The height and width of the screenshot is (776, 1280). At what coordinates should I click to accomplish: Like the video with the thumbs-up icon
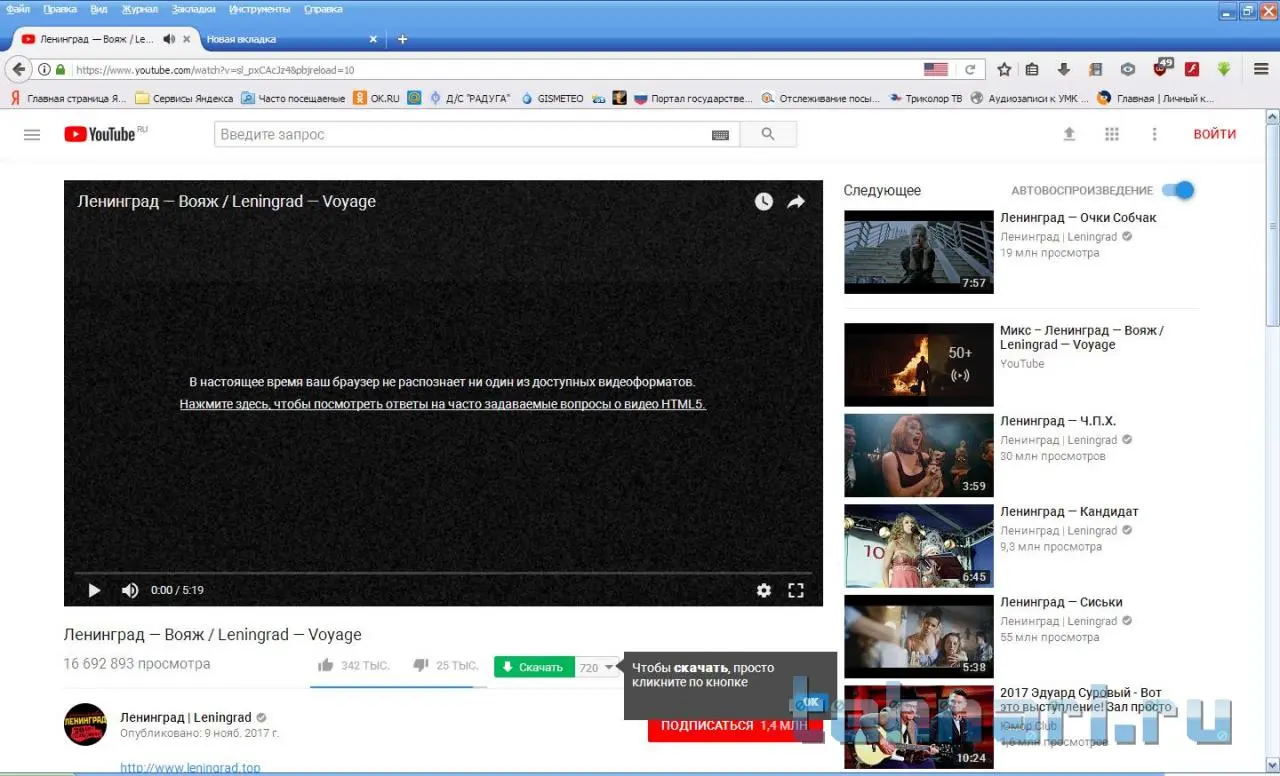(x=325, y=665)
